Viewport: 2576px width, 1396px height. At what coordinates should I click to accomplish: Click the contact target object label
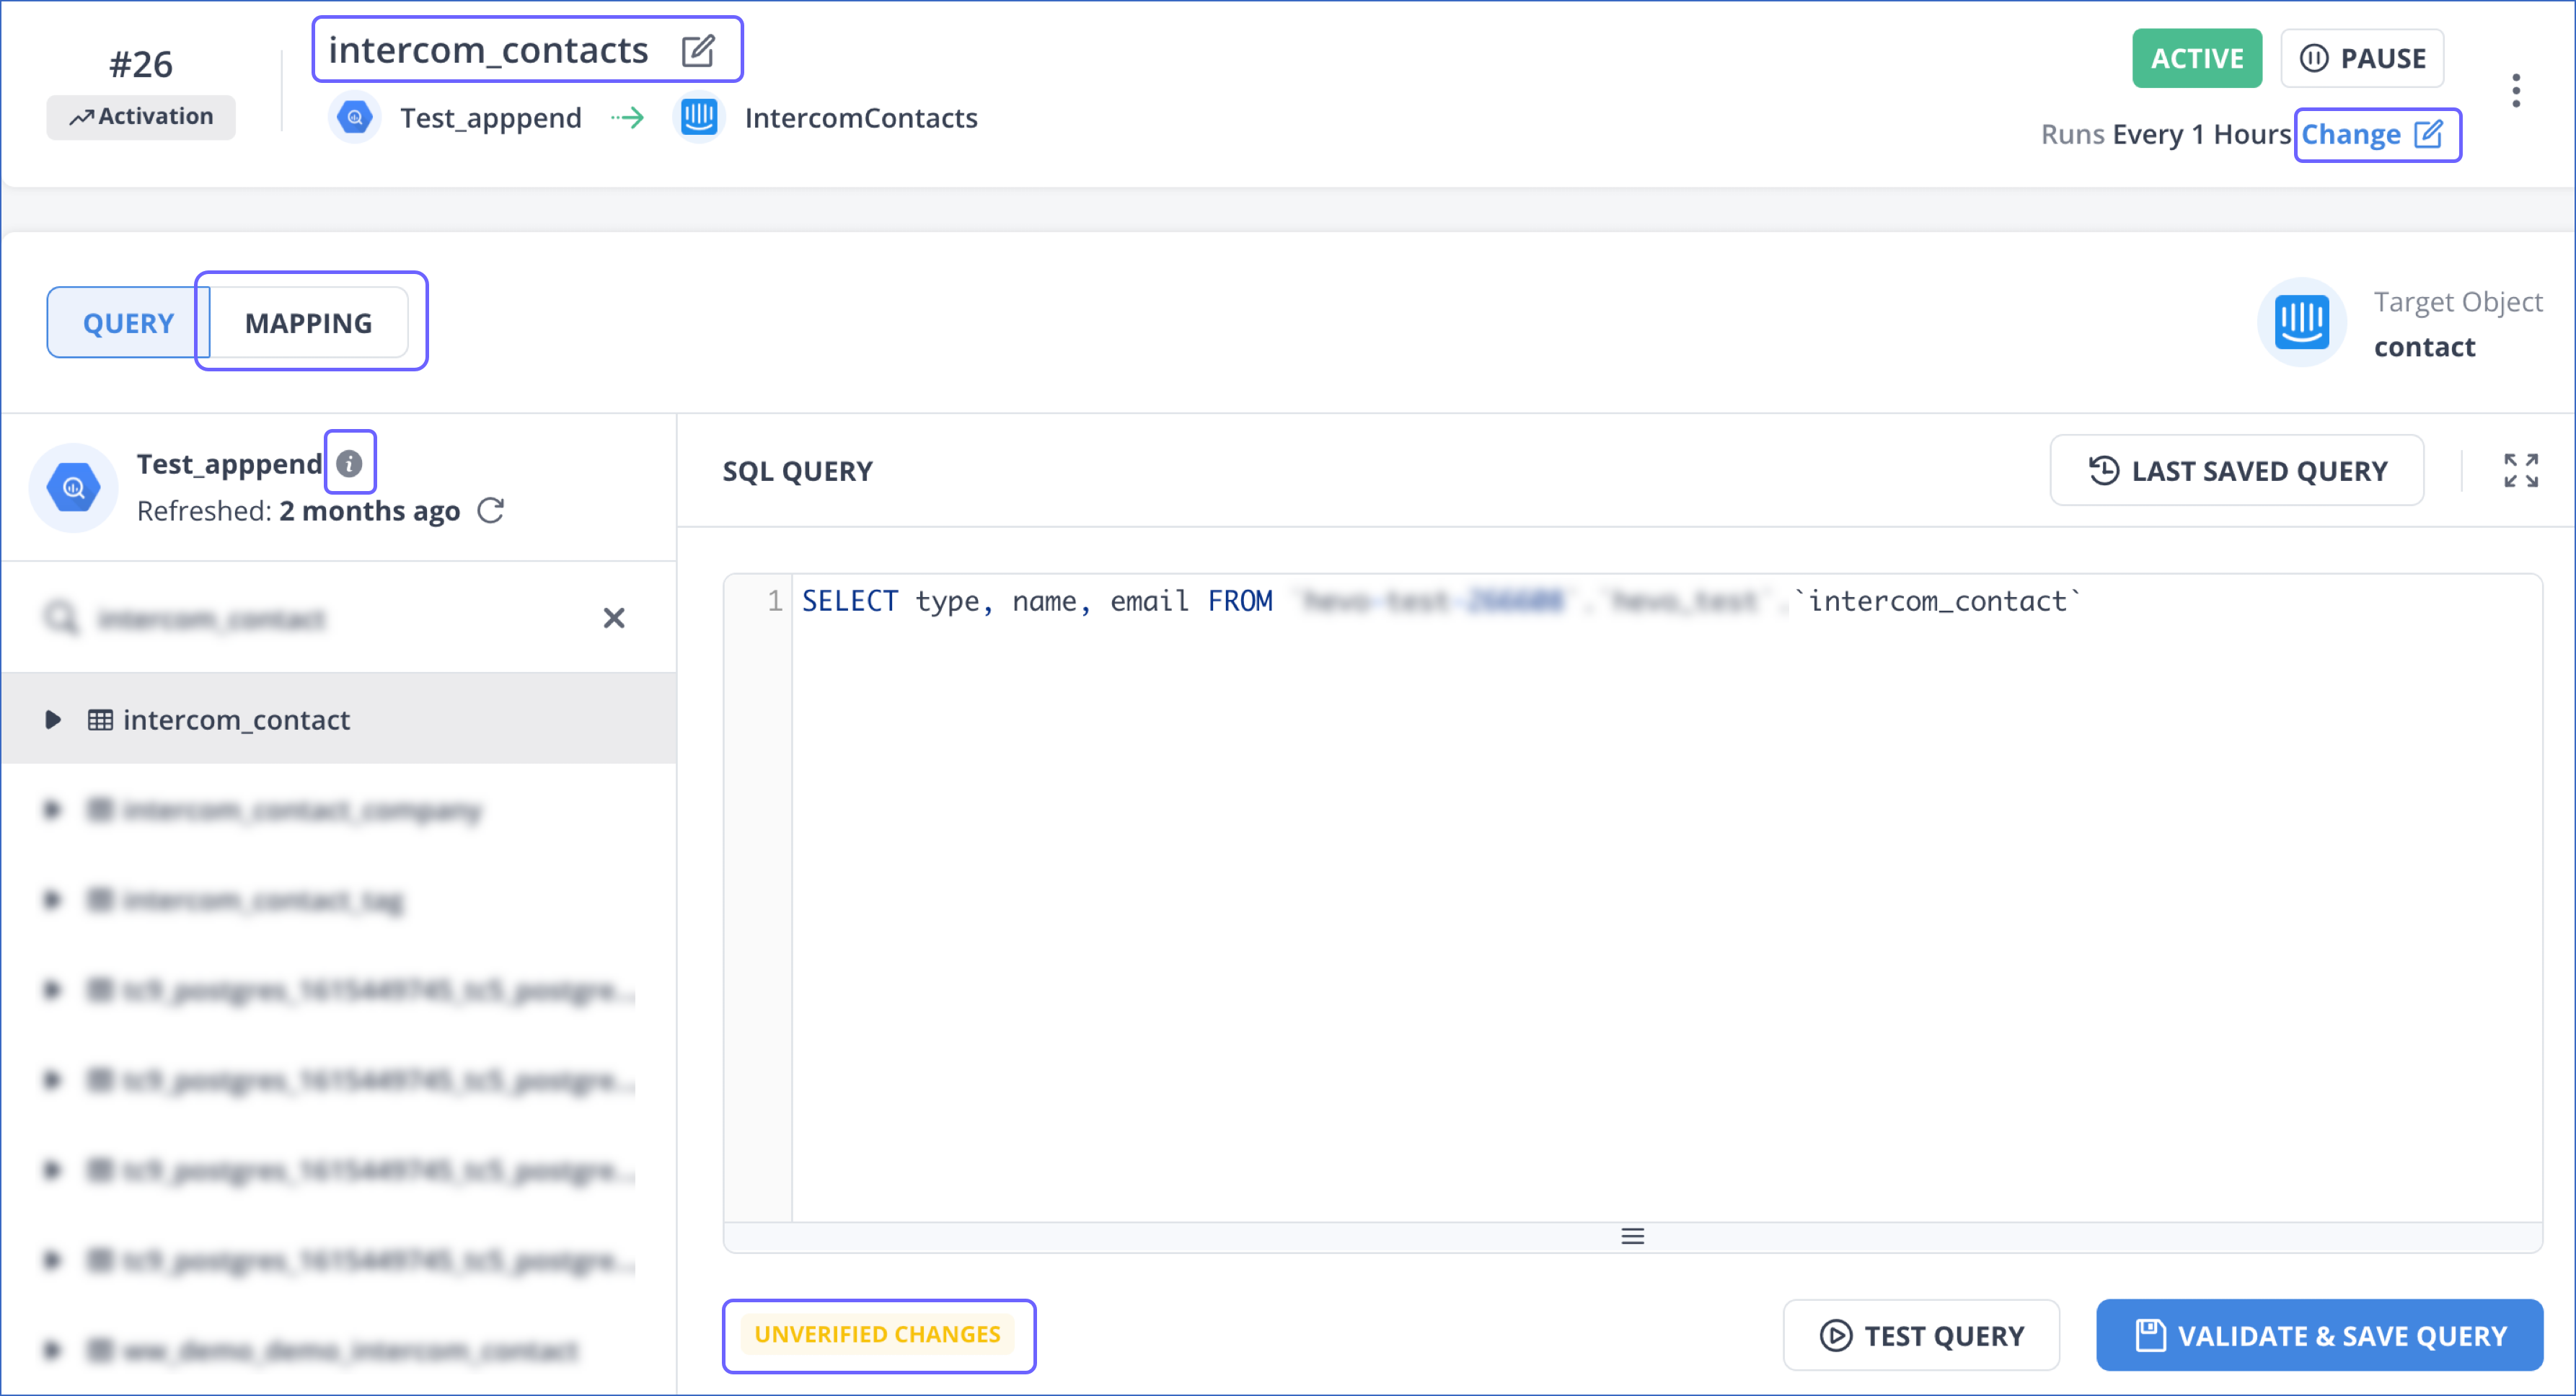2424,347
